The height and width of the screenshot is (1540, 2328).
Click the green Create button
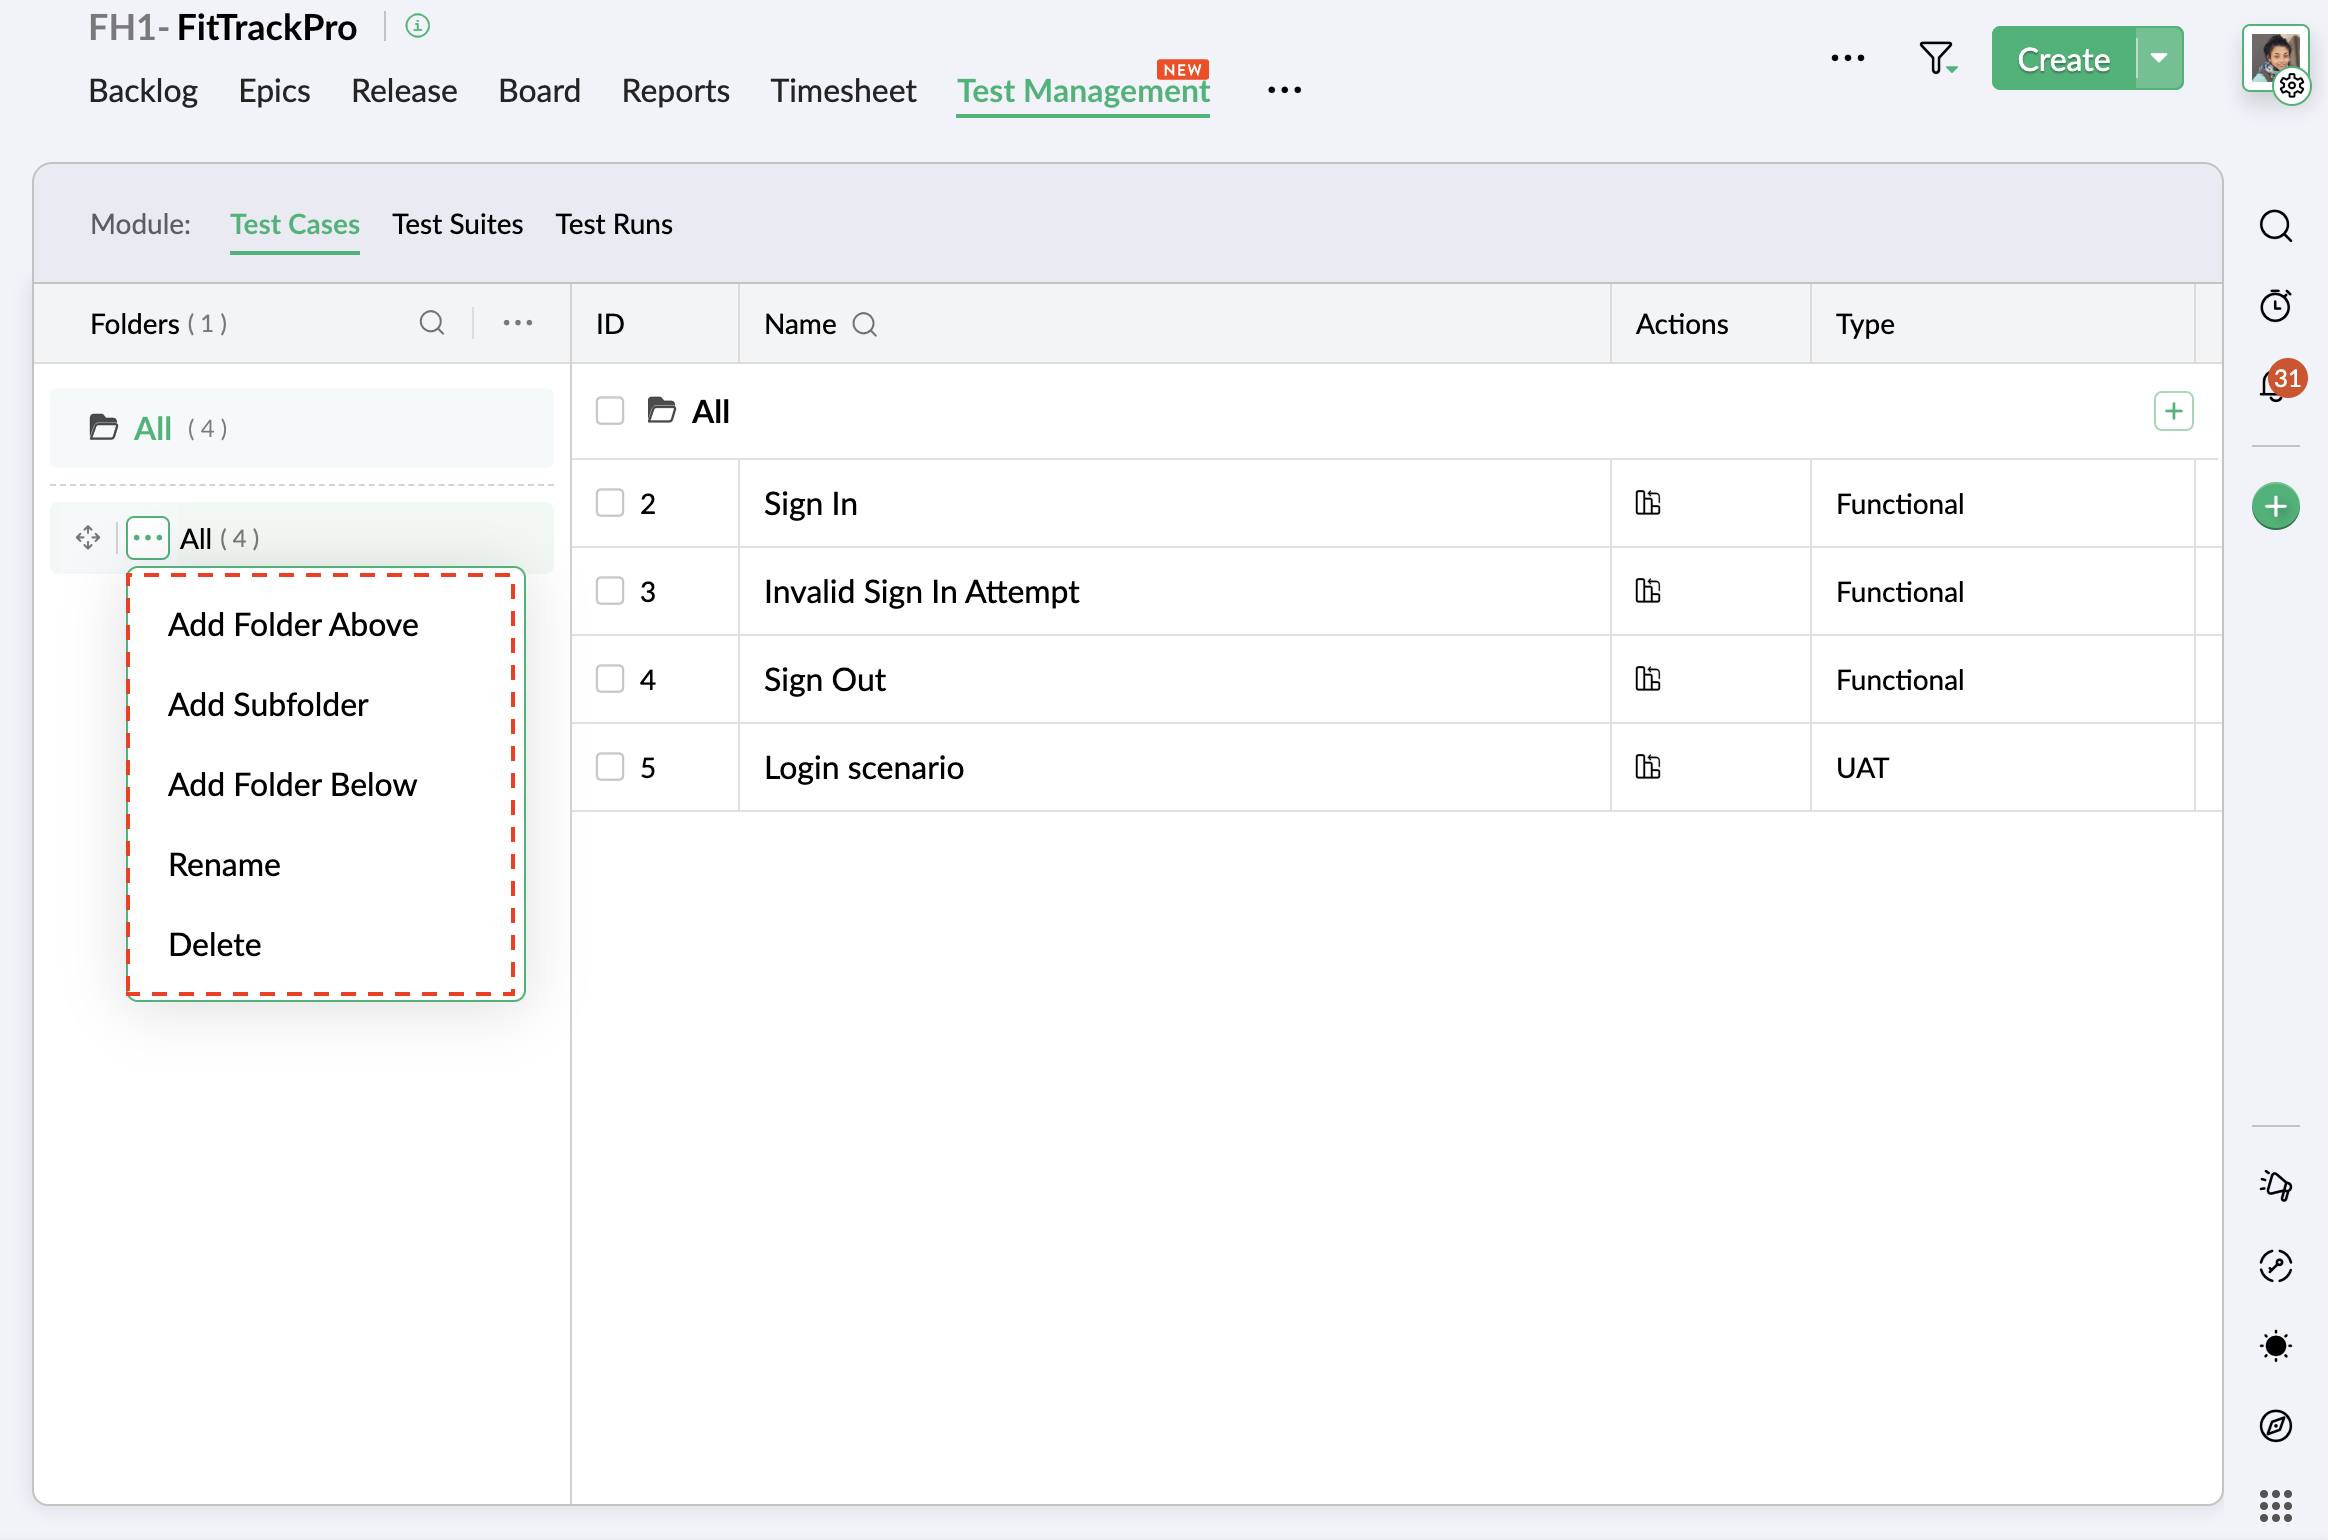[x=2063, y=58]
